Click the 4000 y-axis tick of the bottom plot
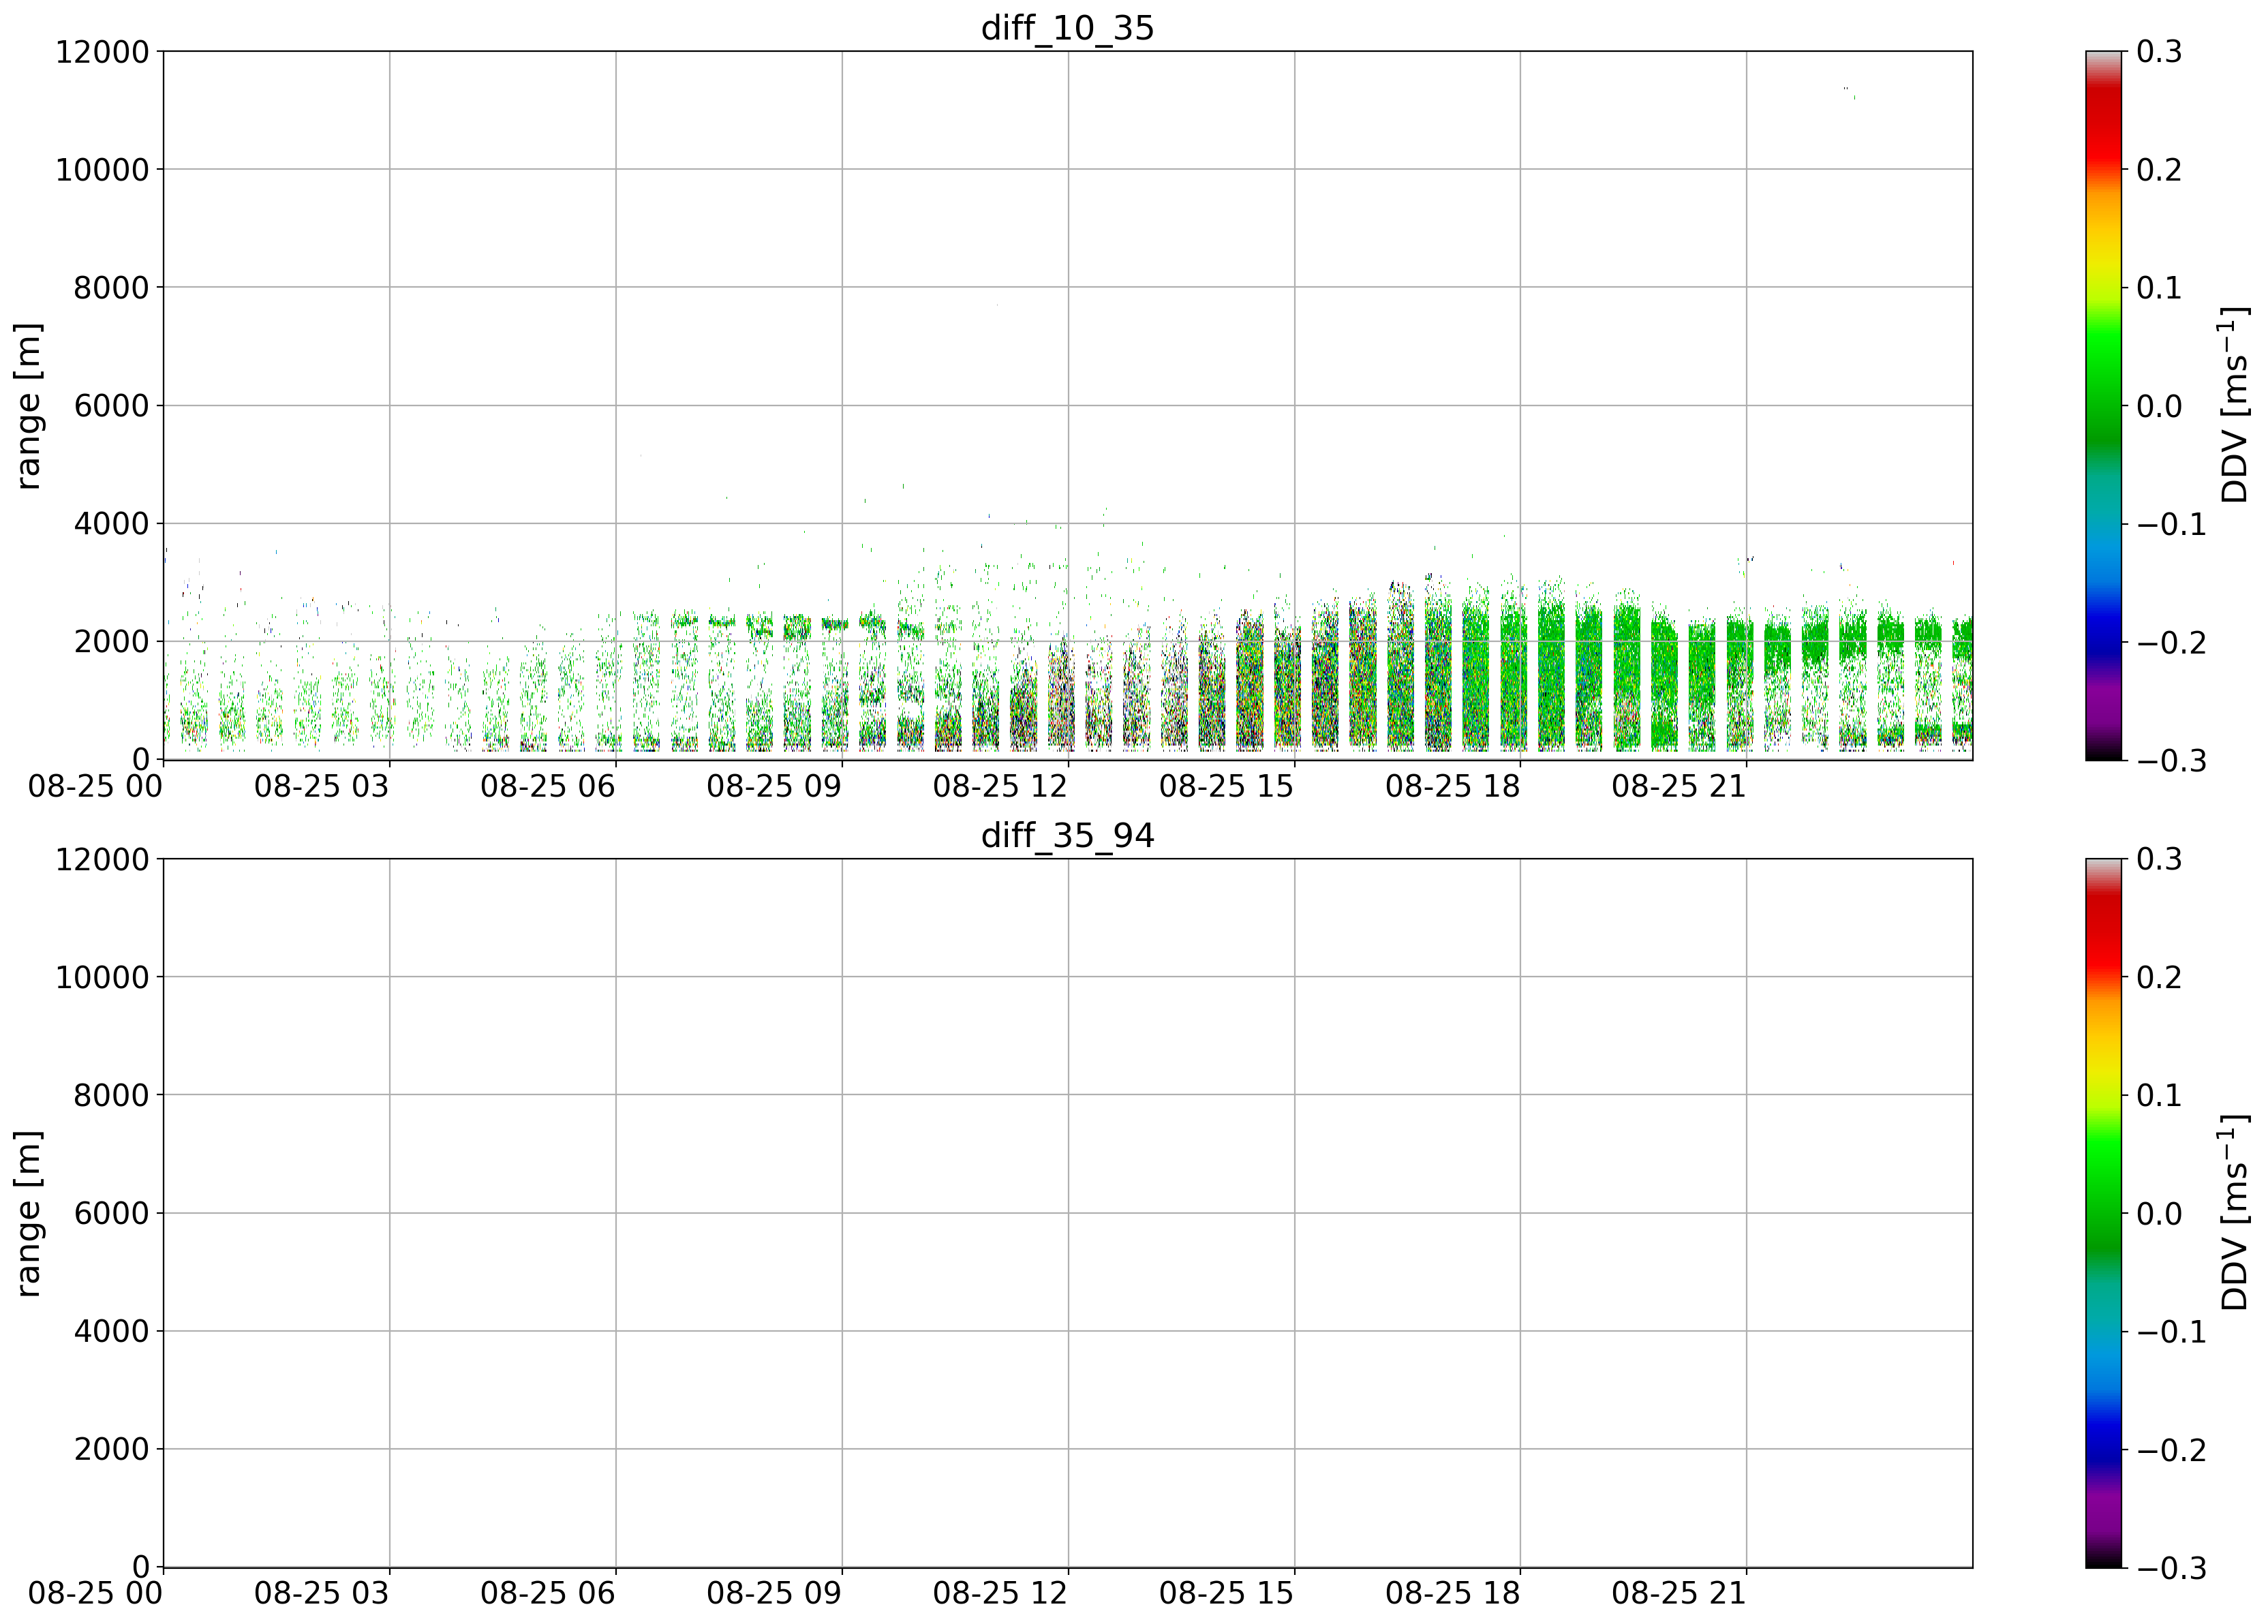Screen dimensions: 2268x1624 coord(112,1331)
